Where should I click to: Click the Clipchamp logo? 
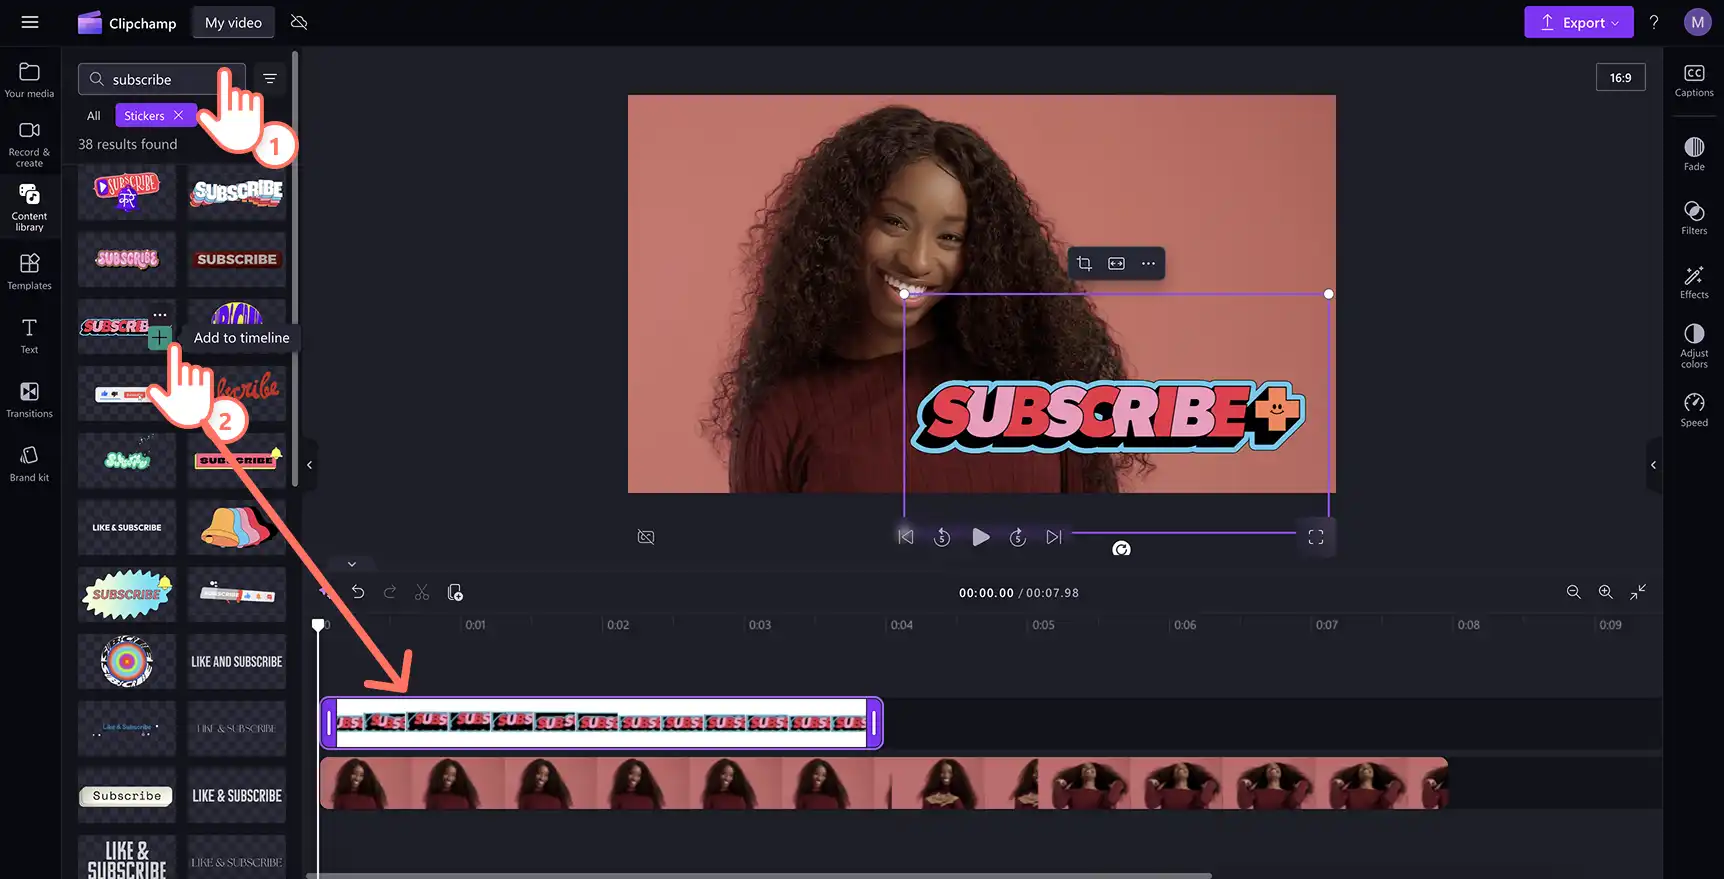pyautogui.click(x=127, y=22)
